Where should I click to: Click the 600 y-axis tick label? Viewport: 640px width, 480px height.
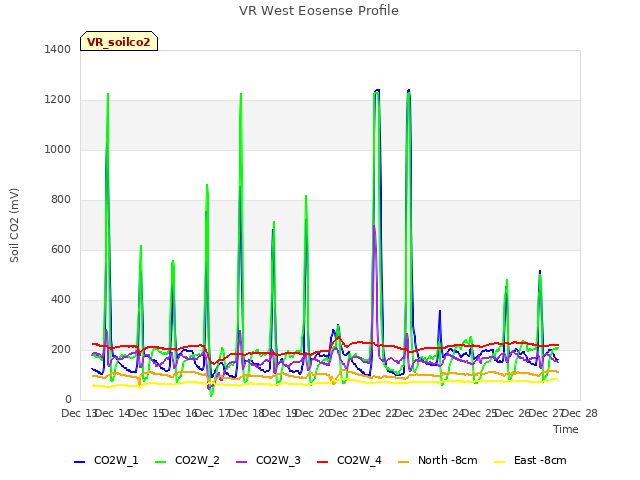click(61, 249)
